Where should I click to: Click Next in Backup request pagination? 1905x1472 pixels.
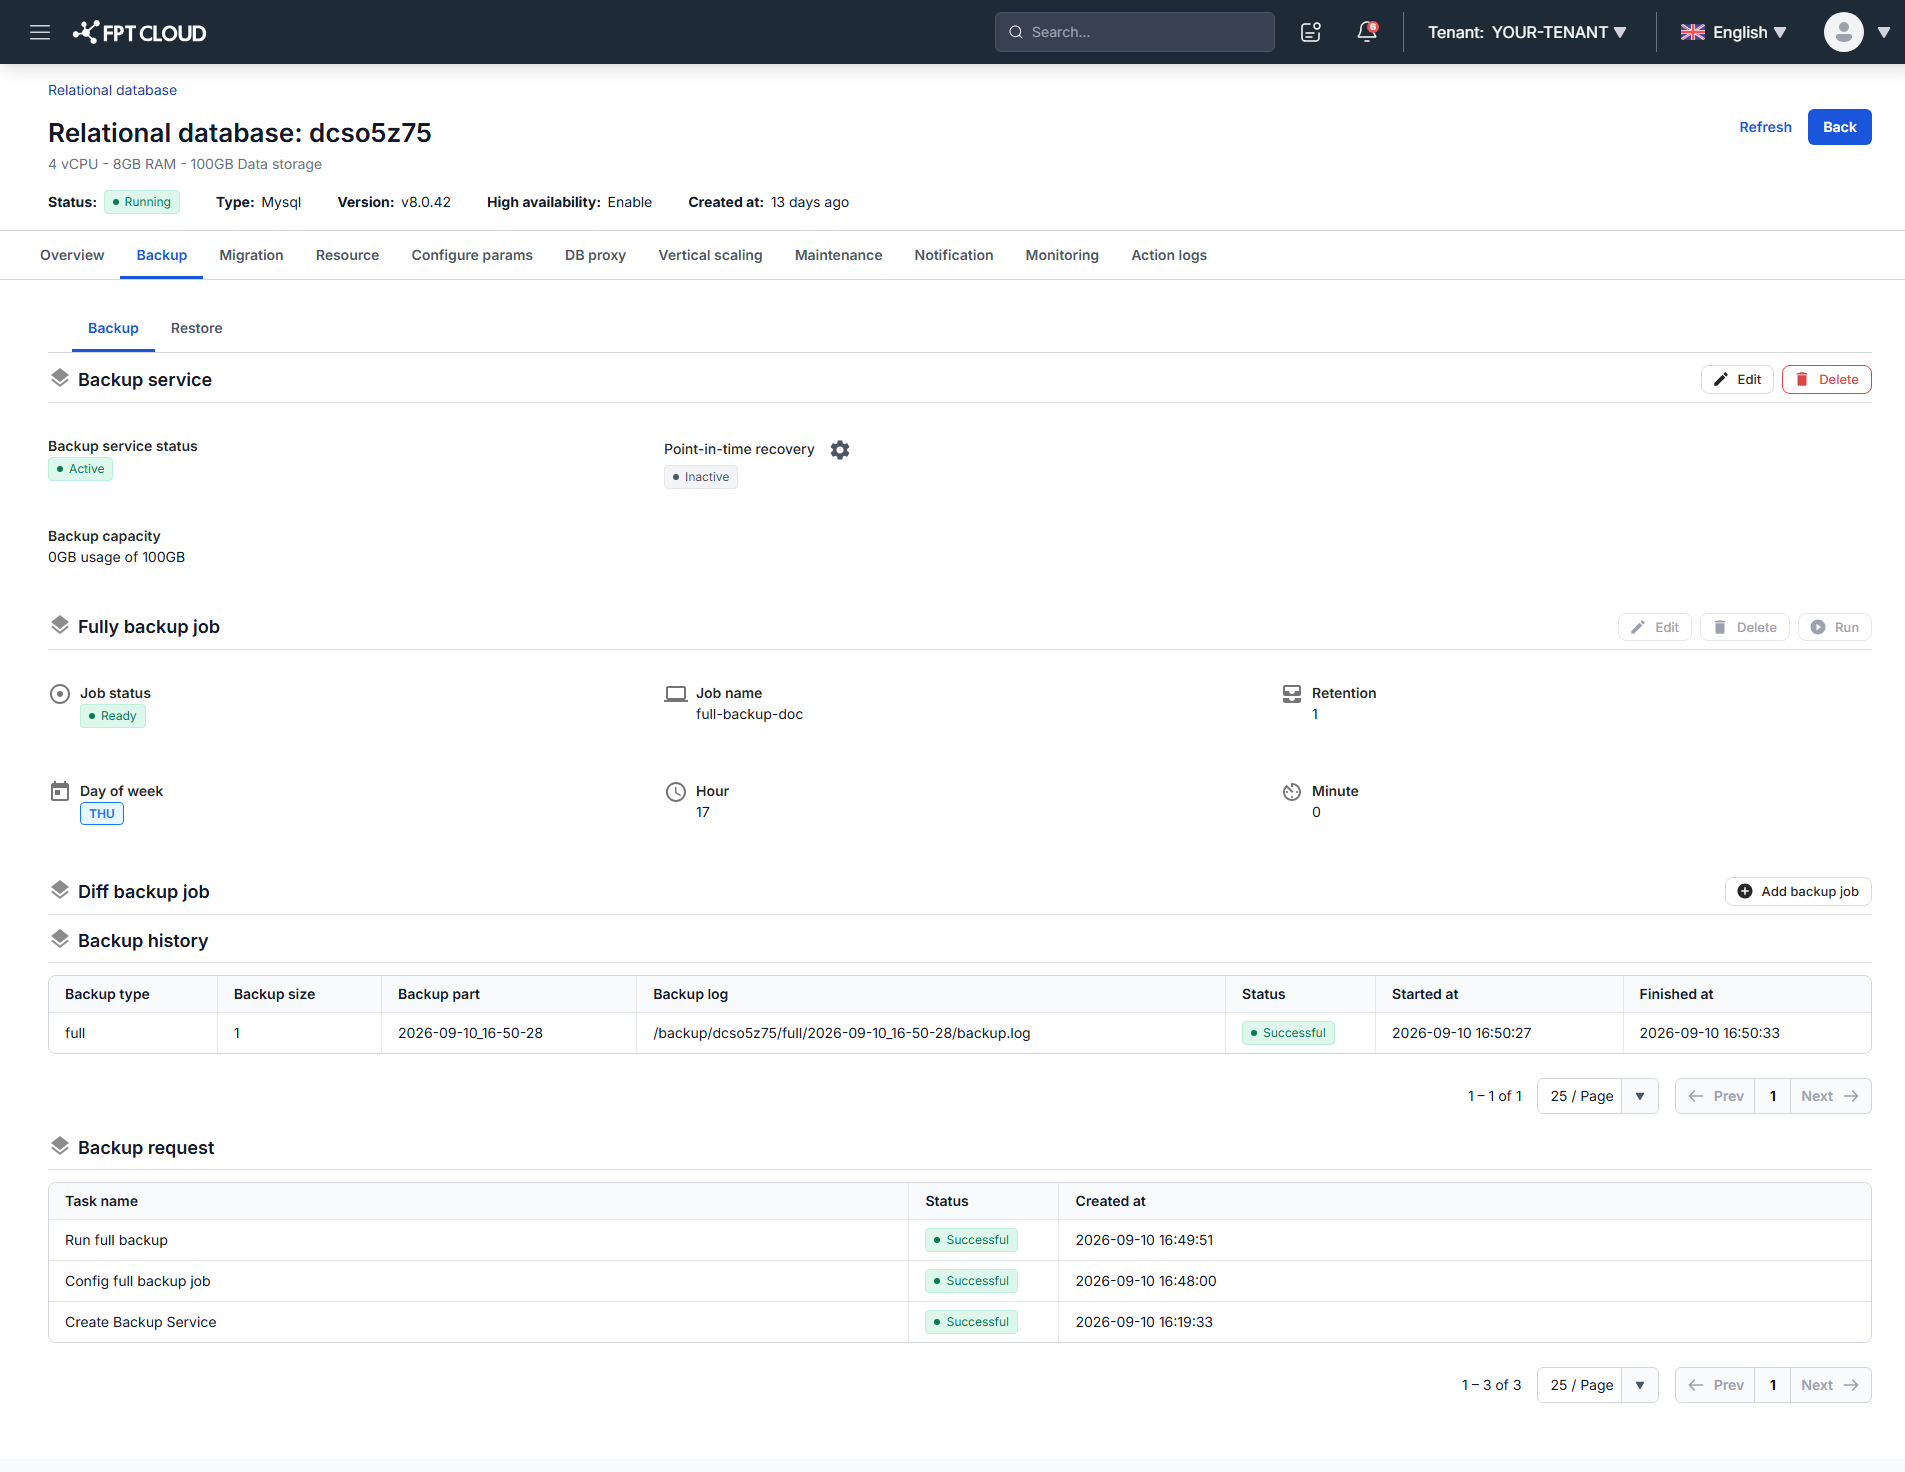[x=1830, y=1385]
